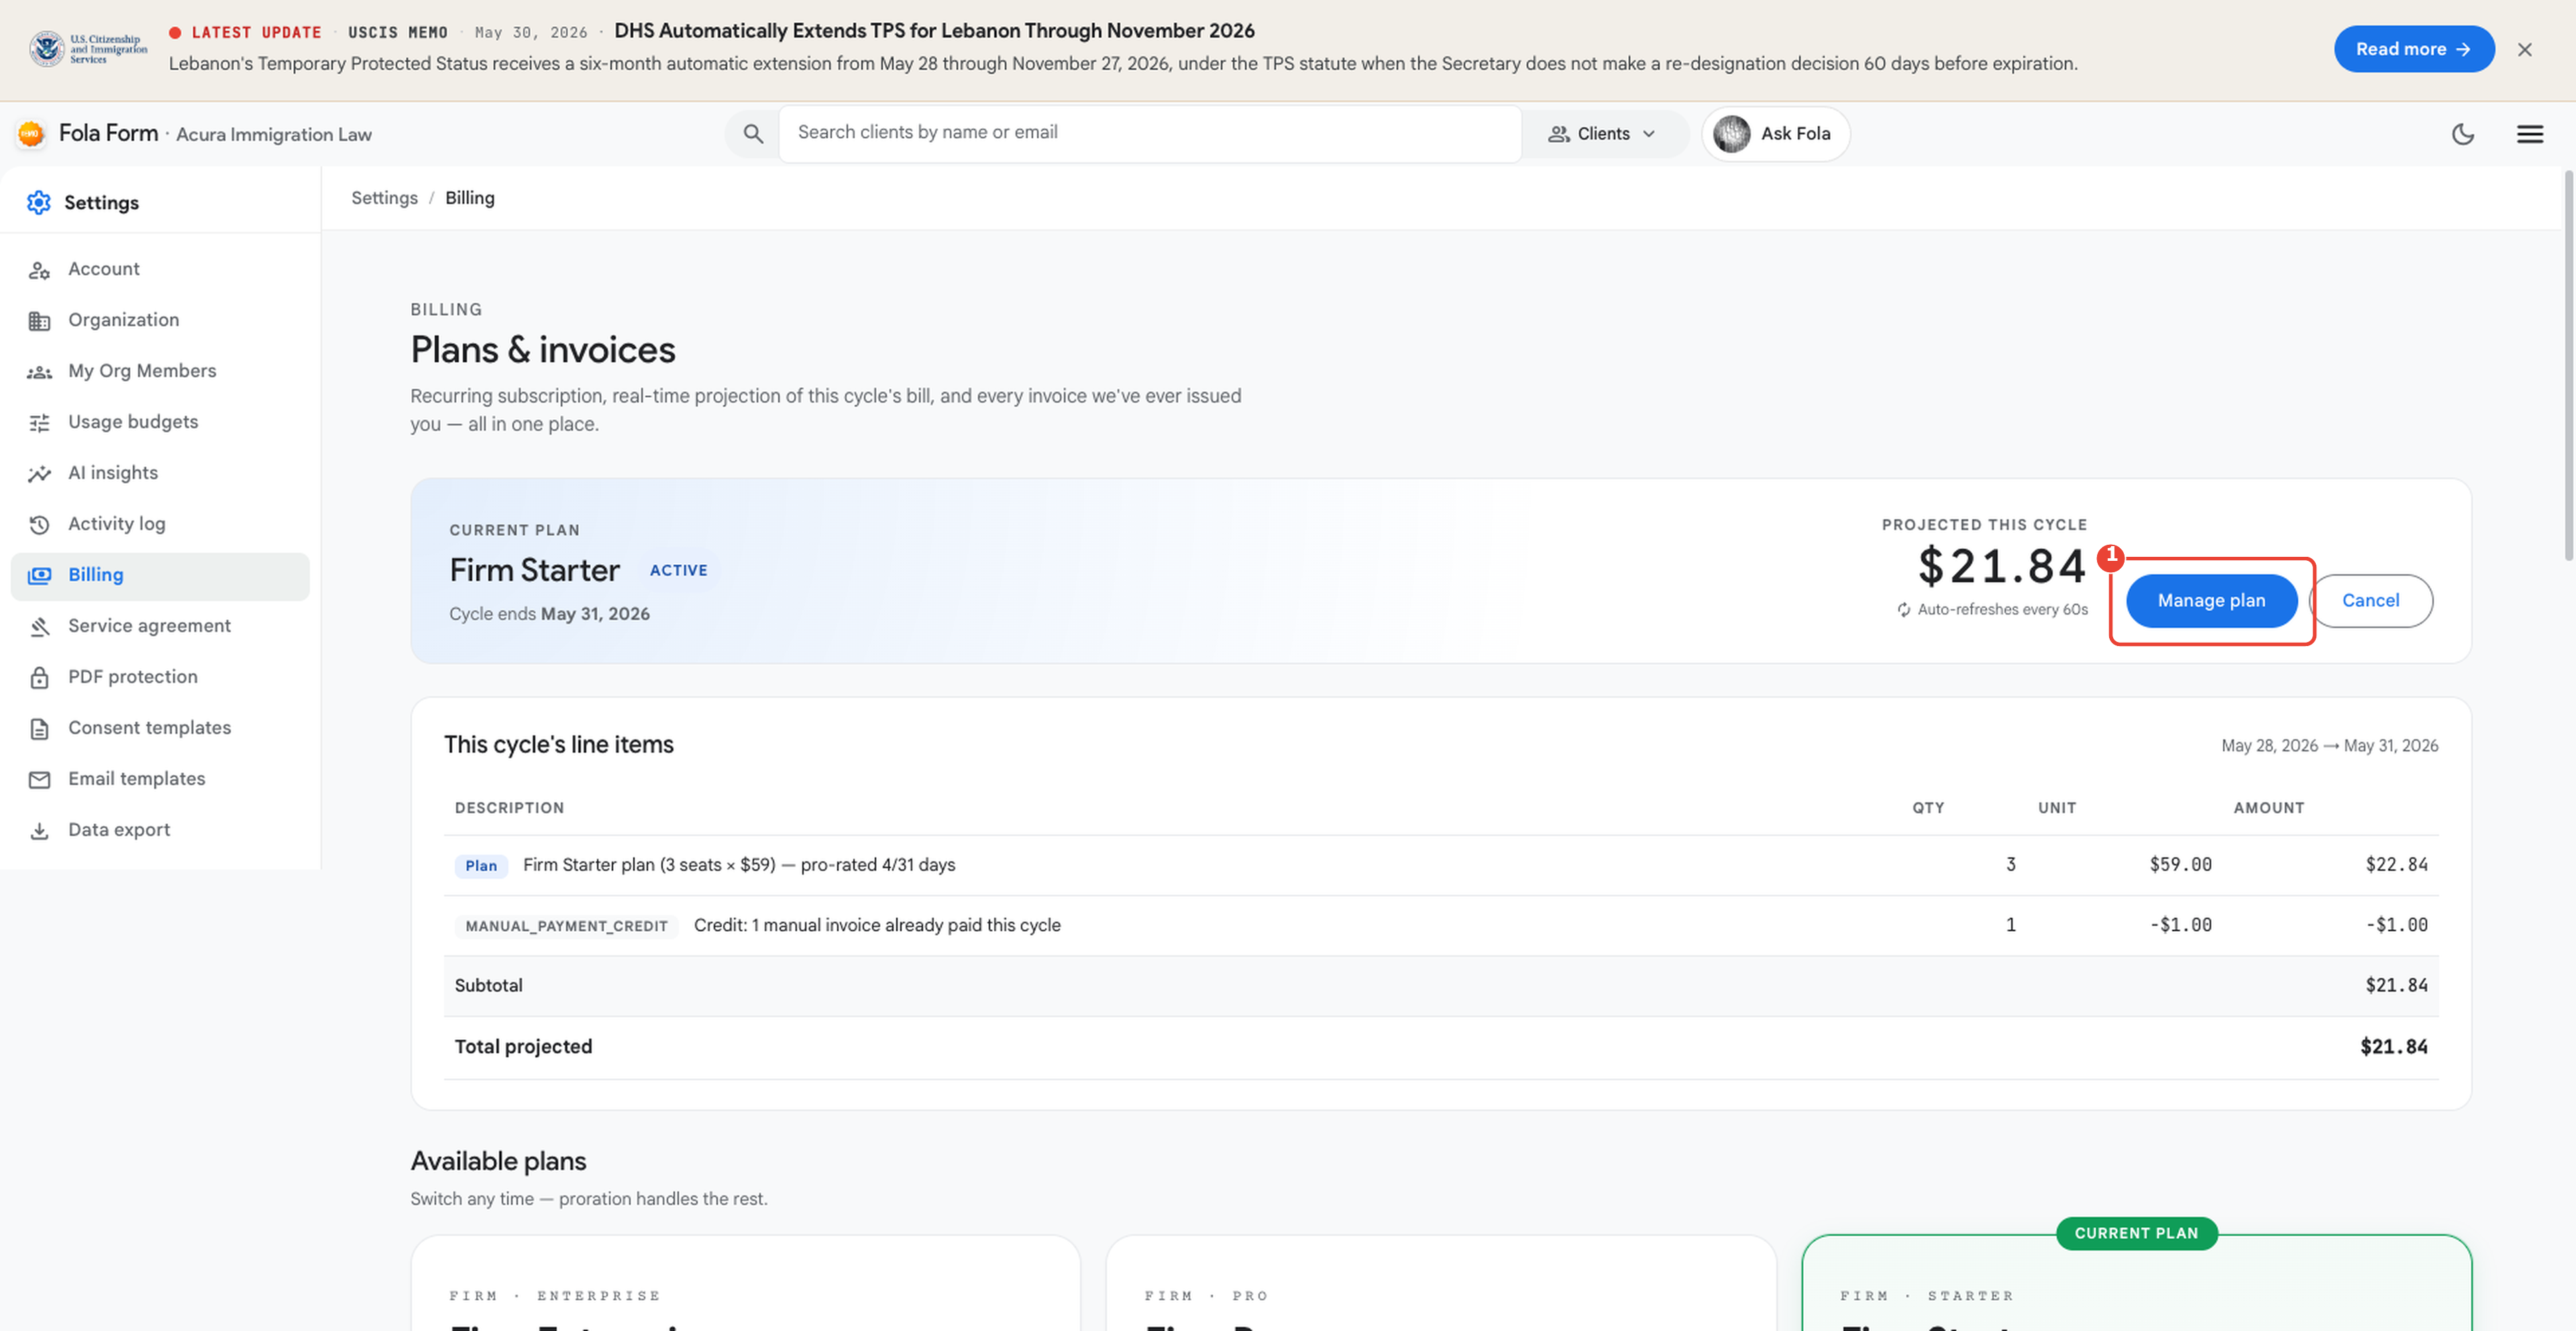
Task: Focus the search clients input field
Action: [x=1150, y=133]
